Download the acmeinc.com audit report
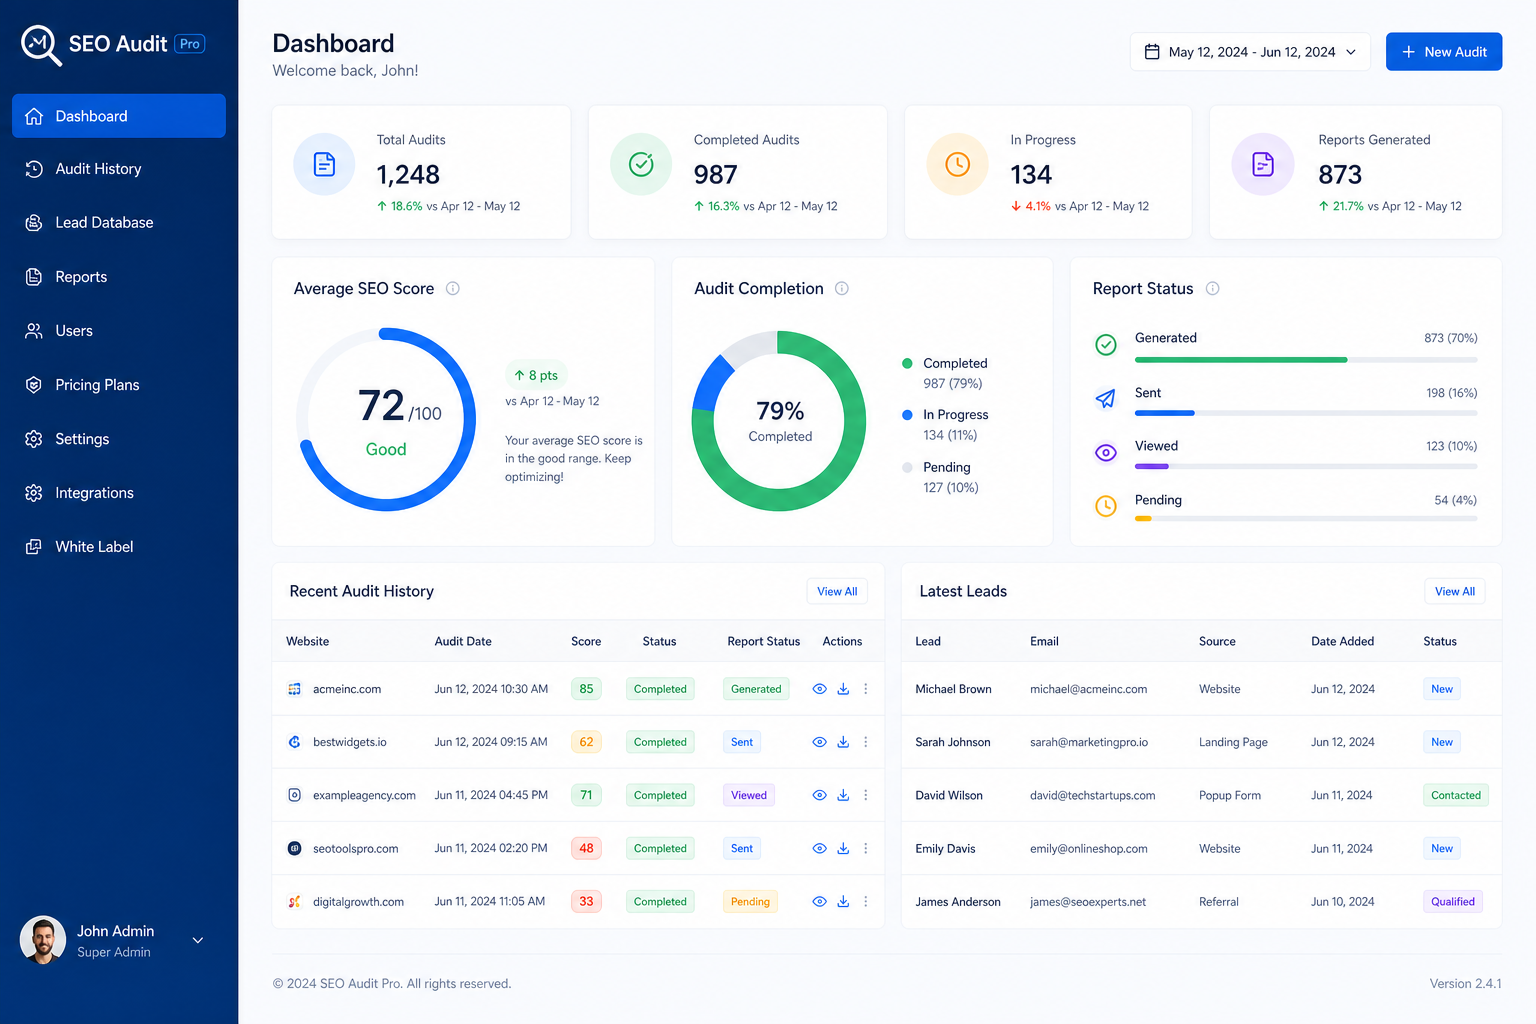This screenshot has width=1536, height=1024. (843, 689)
